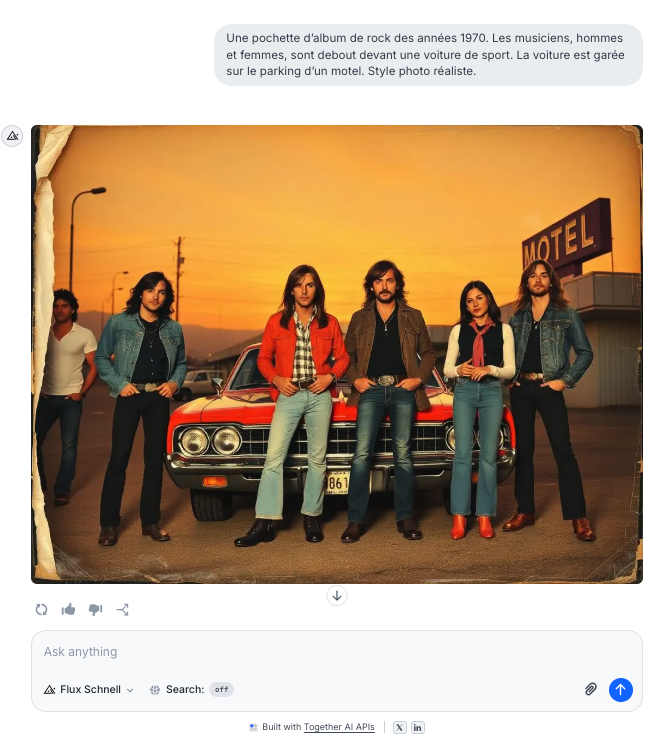Open the LinkedIn icon link

click(418, 727)
